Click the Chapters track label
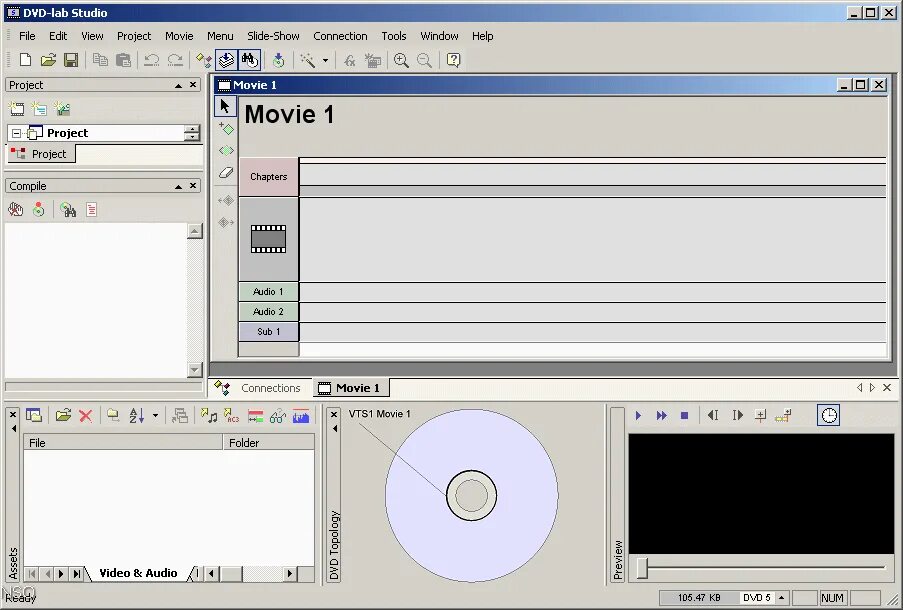Image resolution: width=903 pixels, height=610 pixels. pyautogui.click(x=268, y=177)
